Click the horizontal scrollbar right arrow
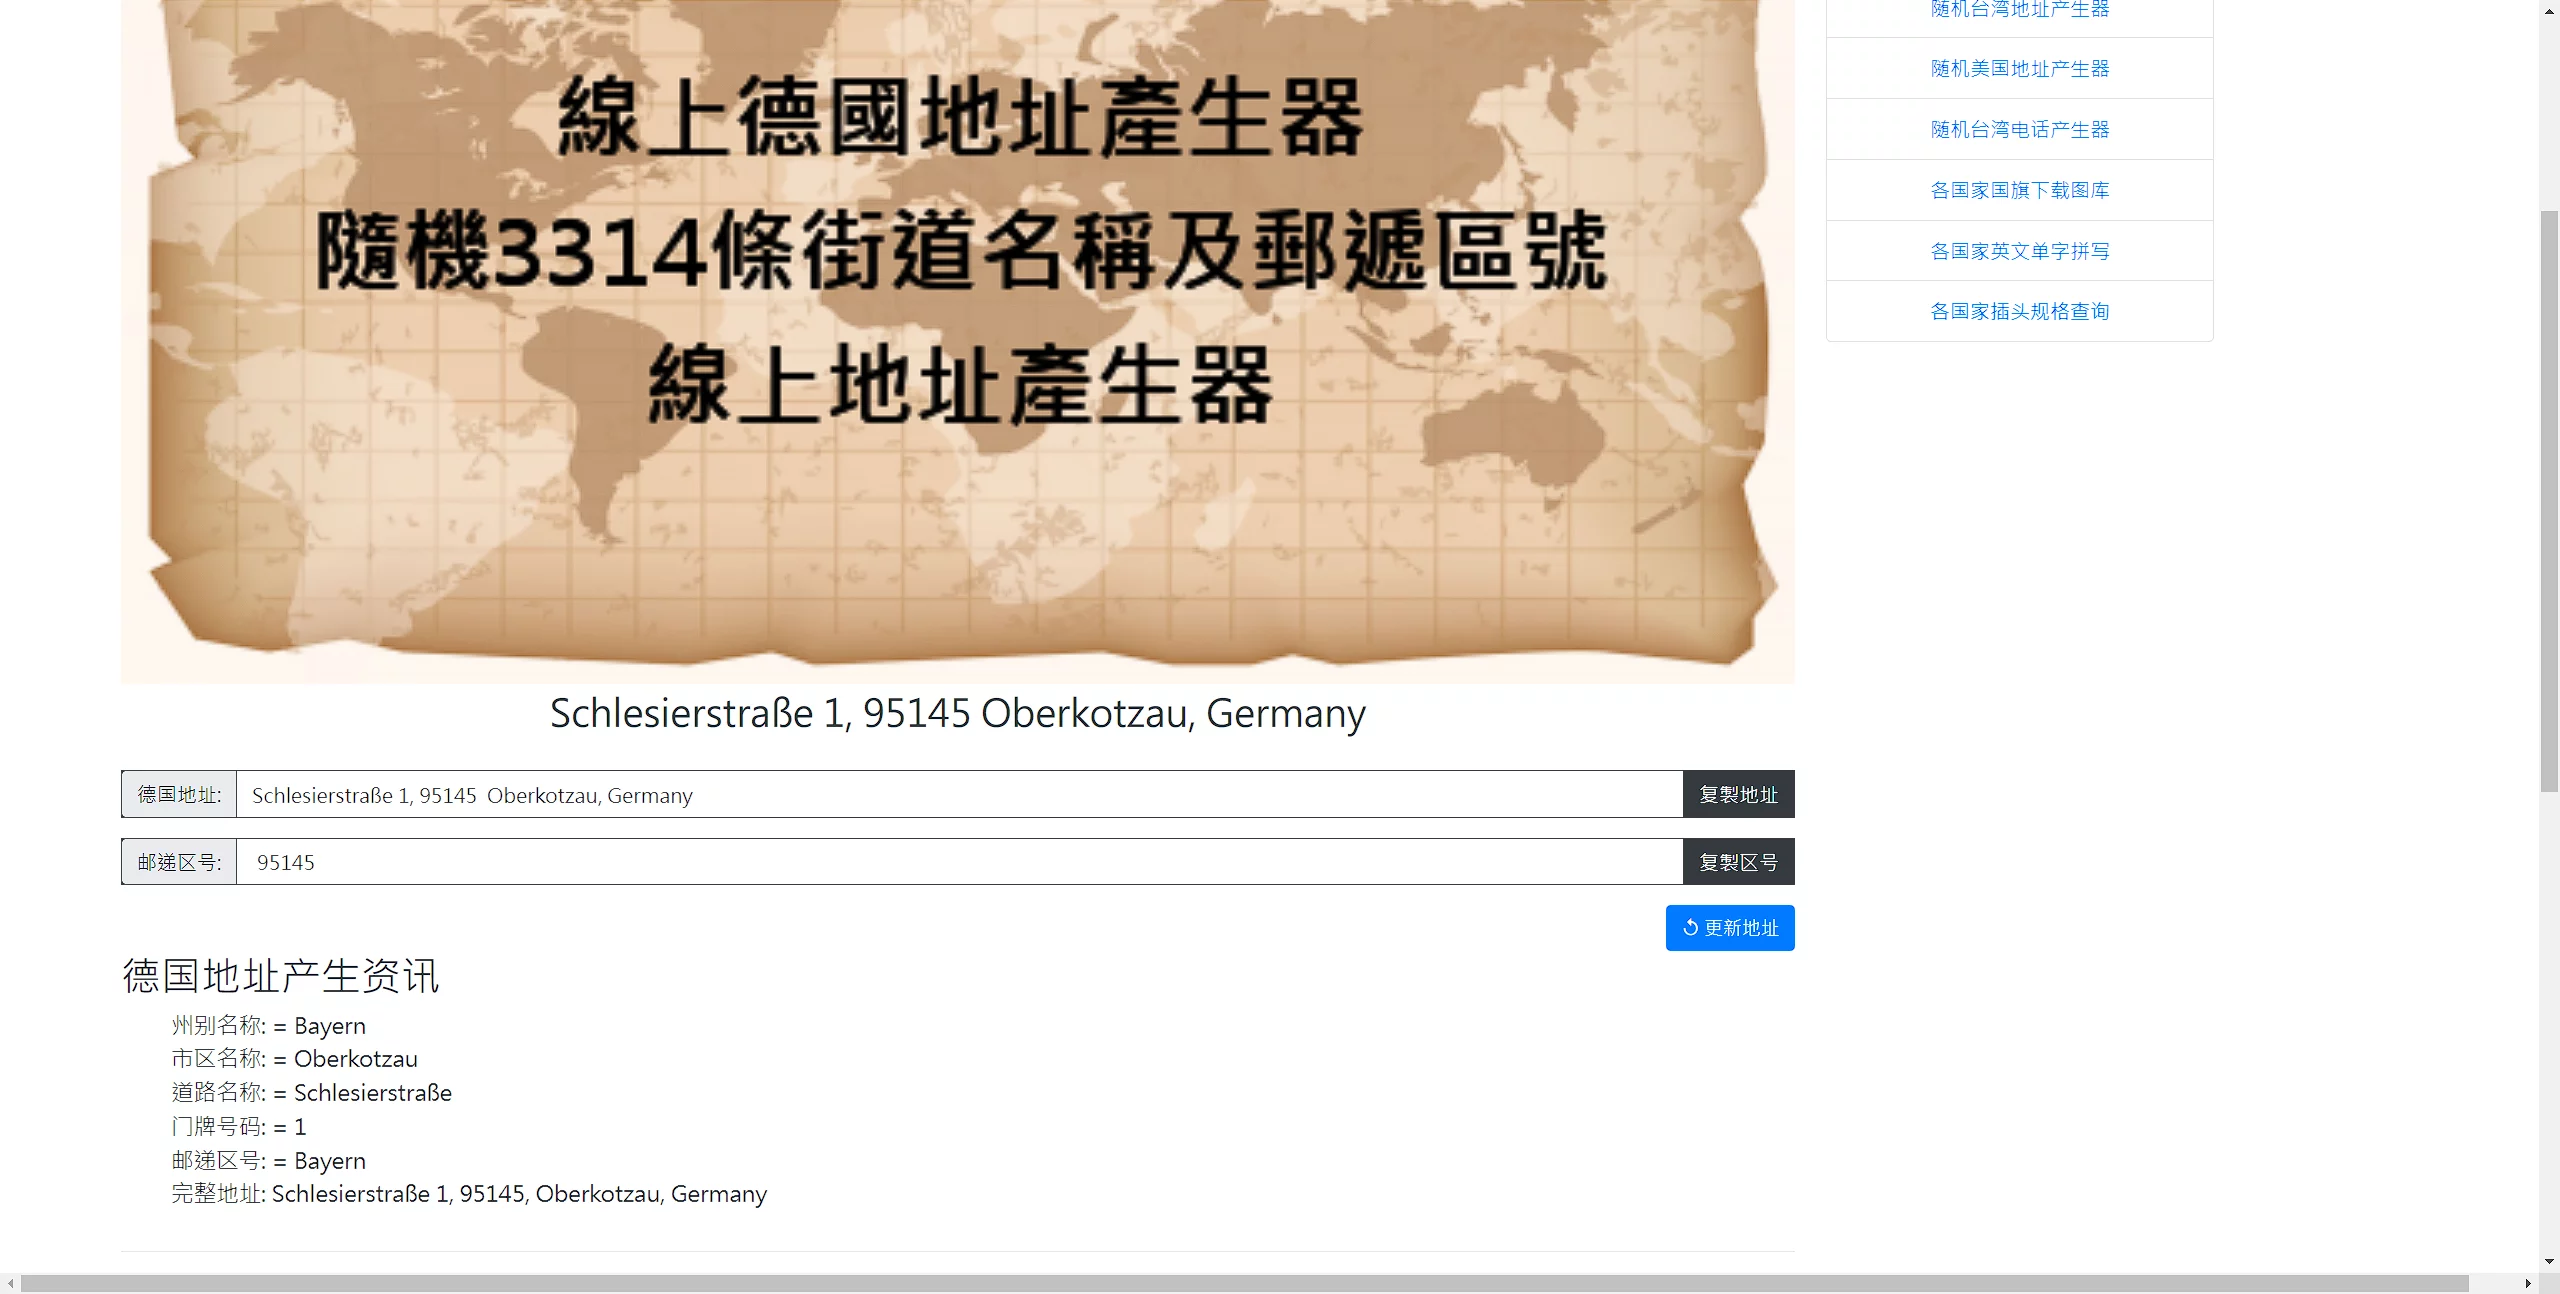 coord(2528,1283)
